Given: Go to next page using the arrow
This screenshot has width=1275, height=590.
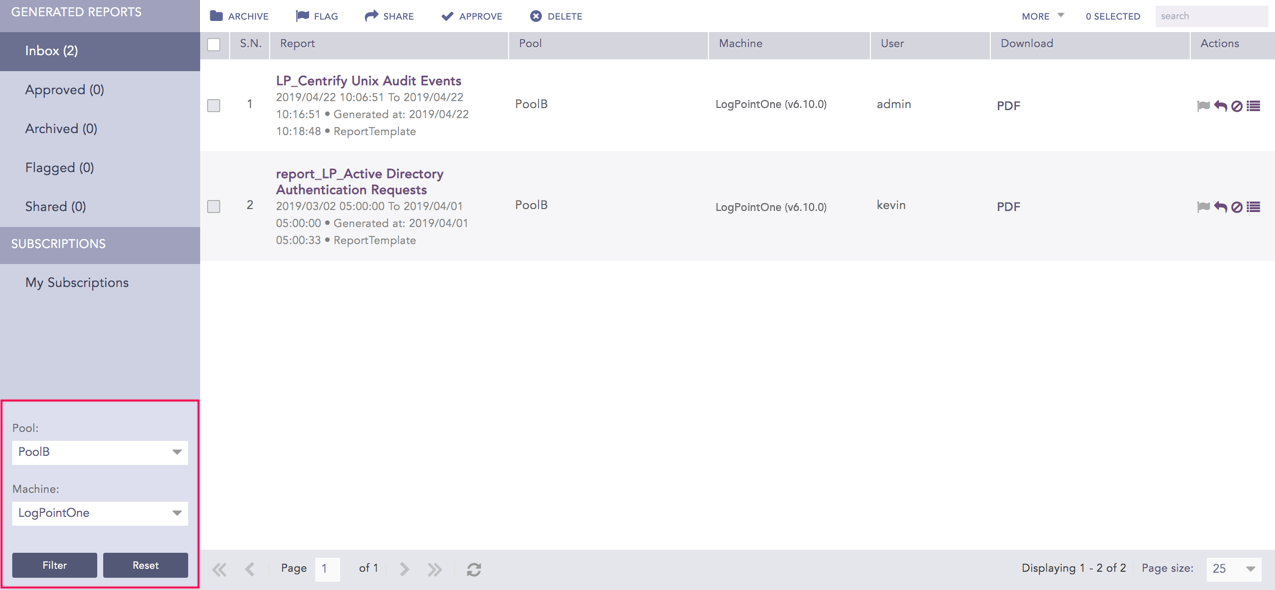Looking at the screenshot, I should point(404,569).
